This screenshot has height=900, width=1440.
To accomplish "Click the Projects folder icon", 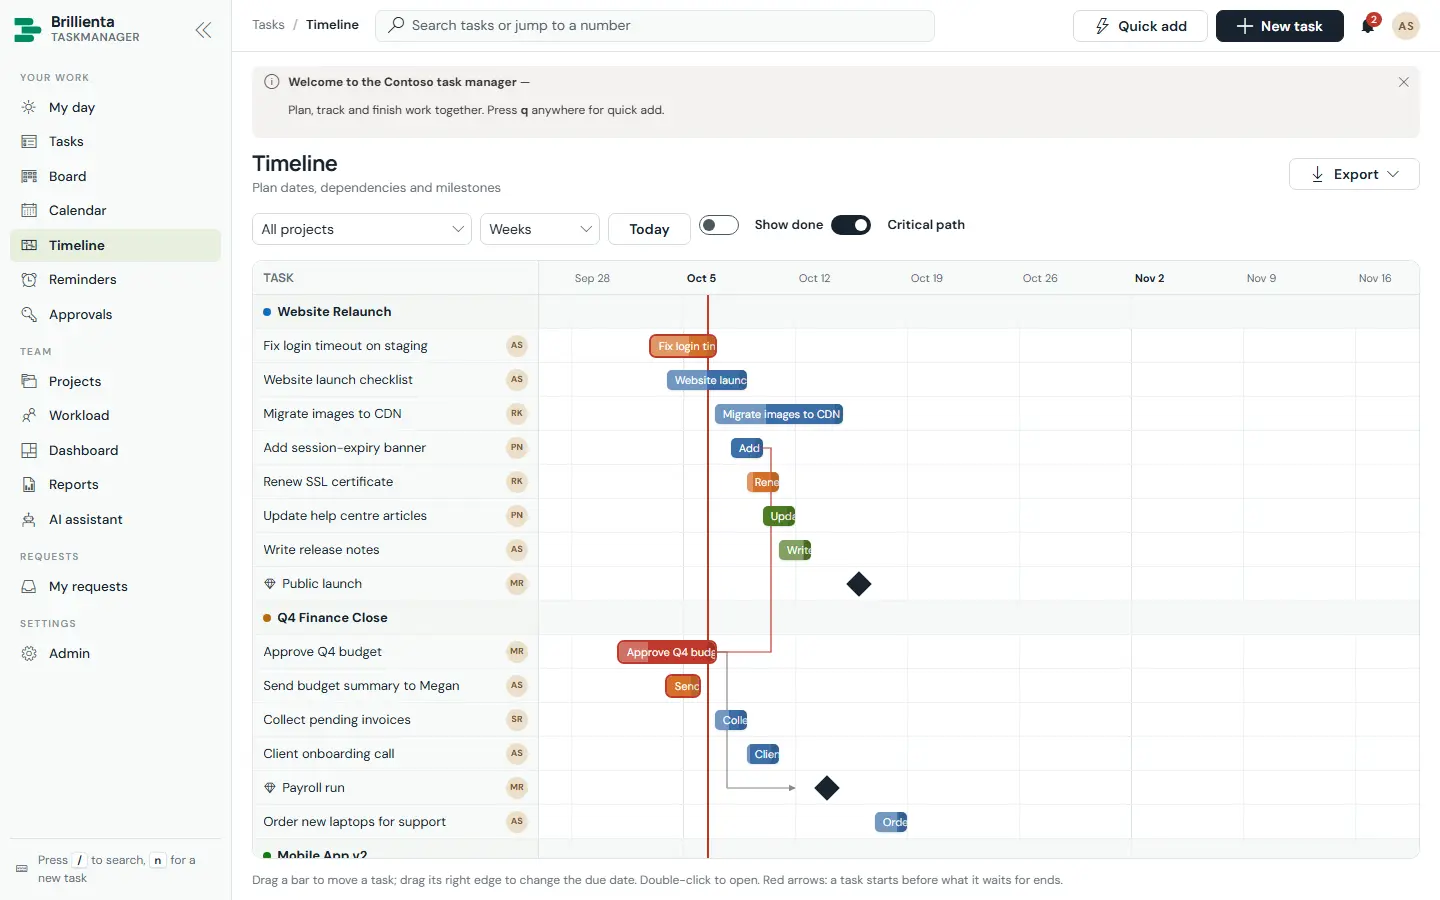I will [x=29, y=381].
